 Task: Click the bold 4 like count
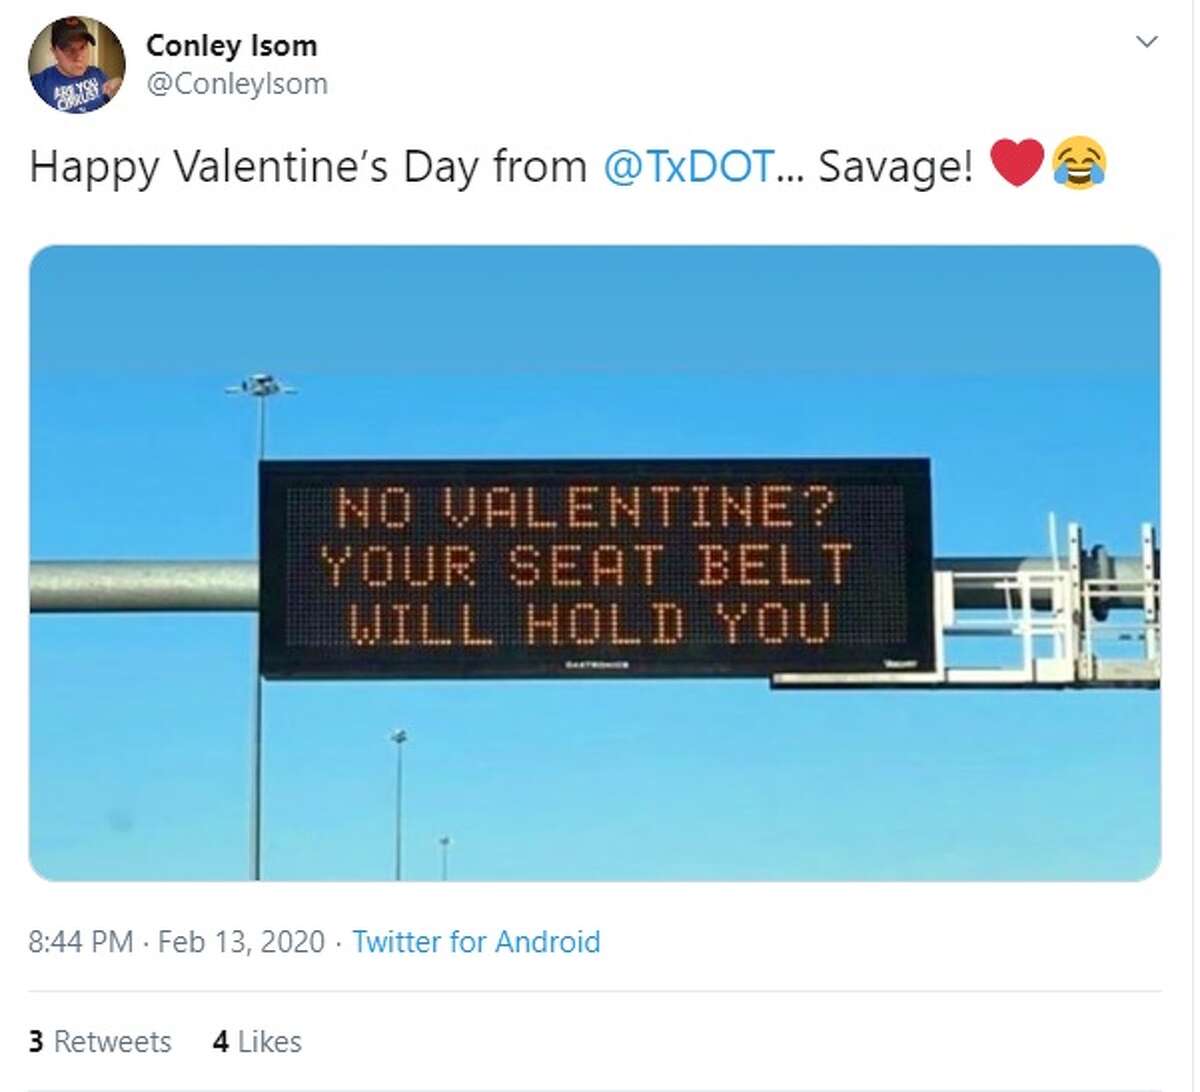pos(219,1041)
